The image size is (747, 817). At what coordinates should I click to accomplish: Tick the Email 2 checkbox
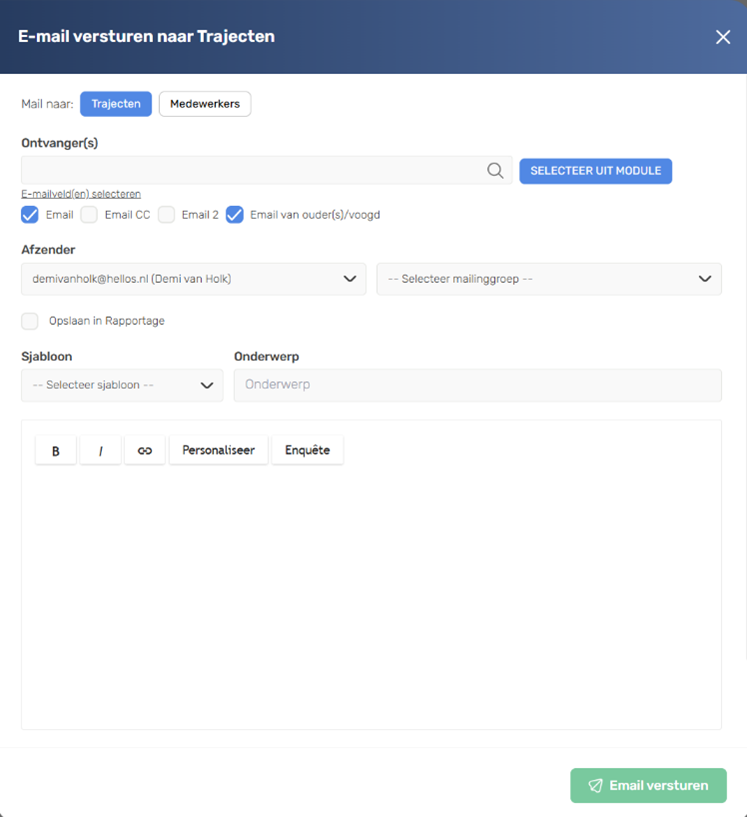coord(166,215)
